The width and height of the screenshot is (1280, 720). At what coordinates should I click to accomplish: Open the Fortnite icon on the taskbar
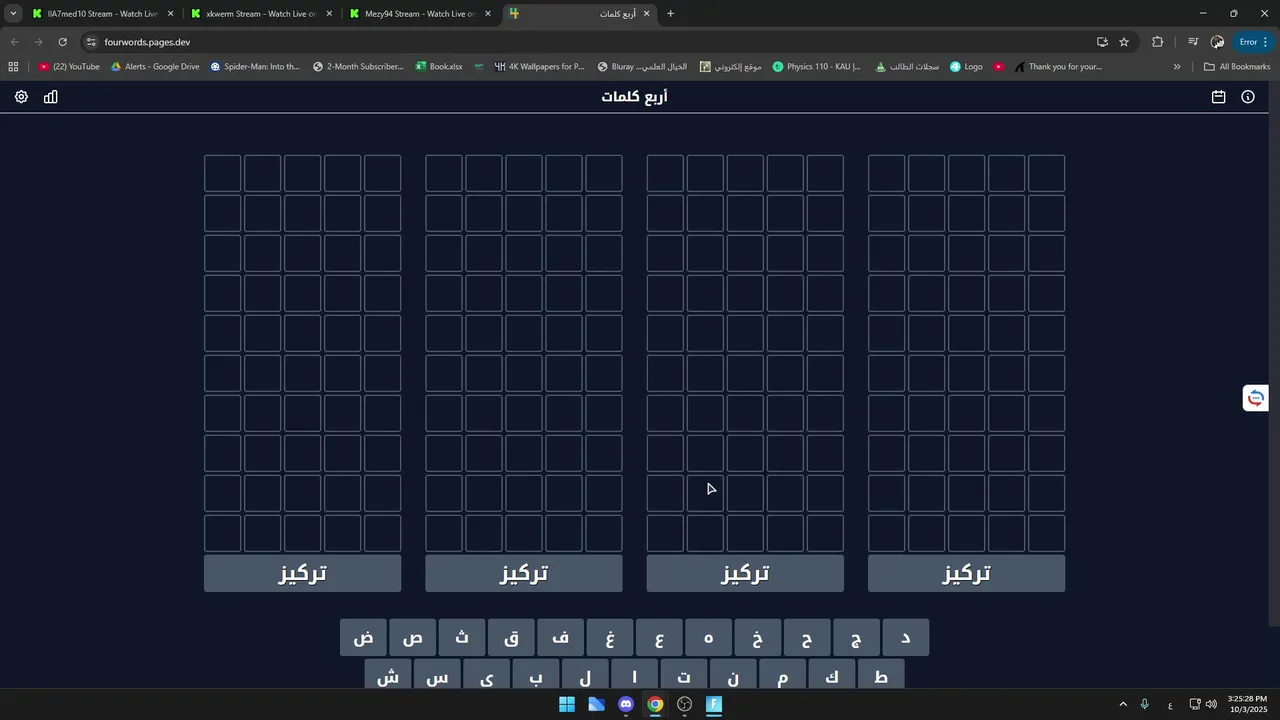pyautogui.click(x=714, y=704)
